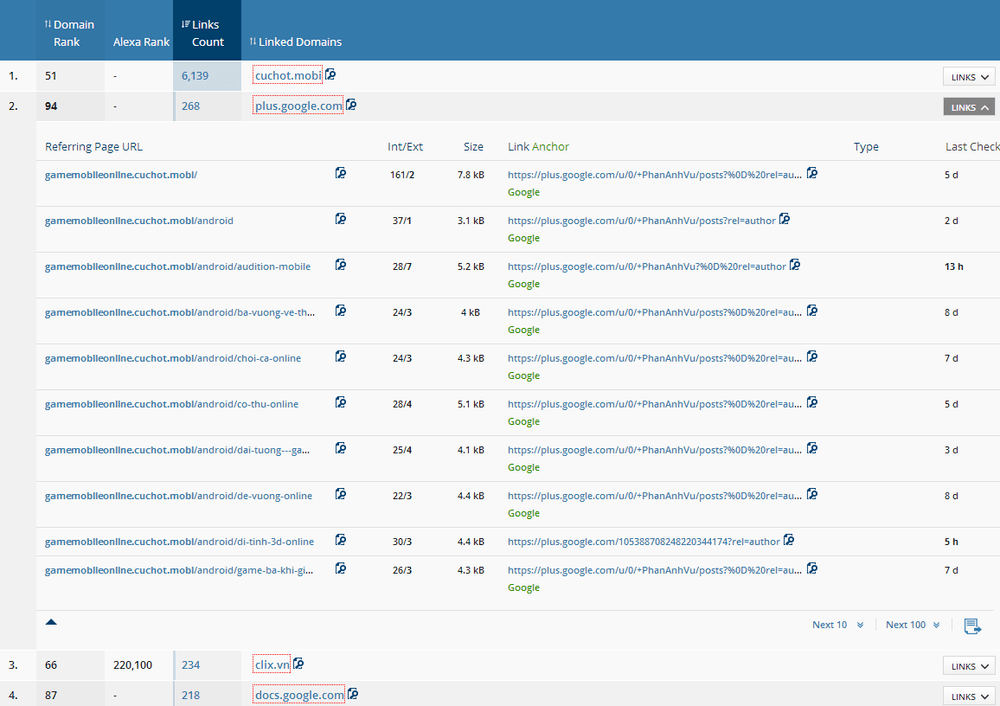Click the anchor inspect icon in the 24/3 4 kB row
This screenshot has width=1000, height=706.
pos(812,311)
